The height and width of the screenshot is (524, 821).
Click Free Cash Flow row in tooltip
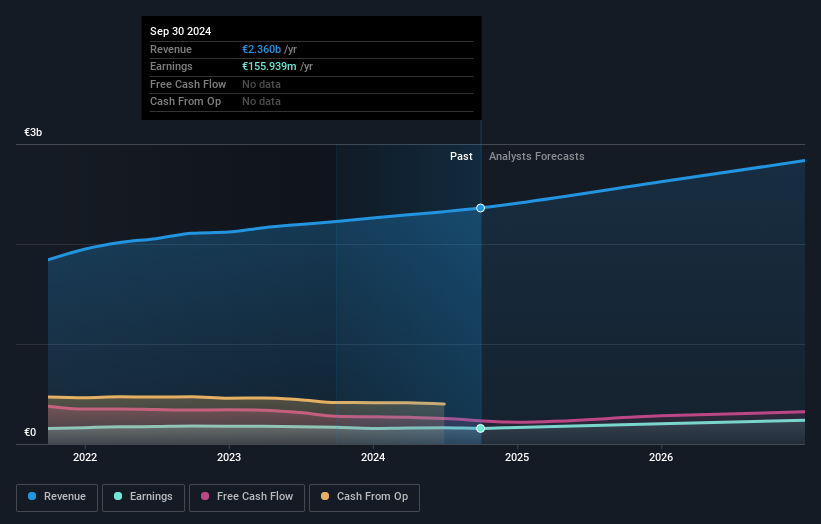pos(312,84)
